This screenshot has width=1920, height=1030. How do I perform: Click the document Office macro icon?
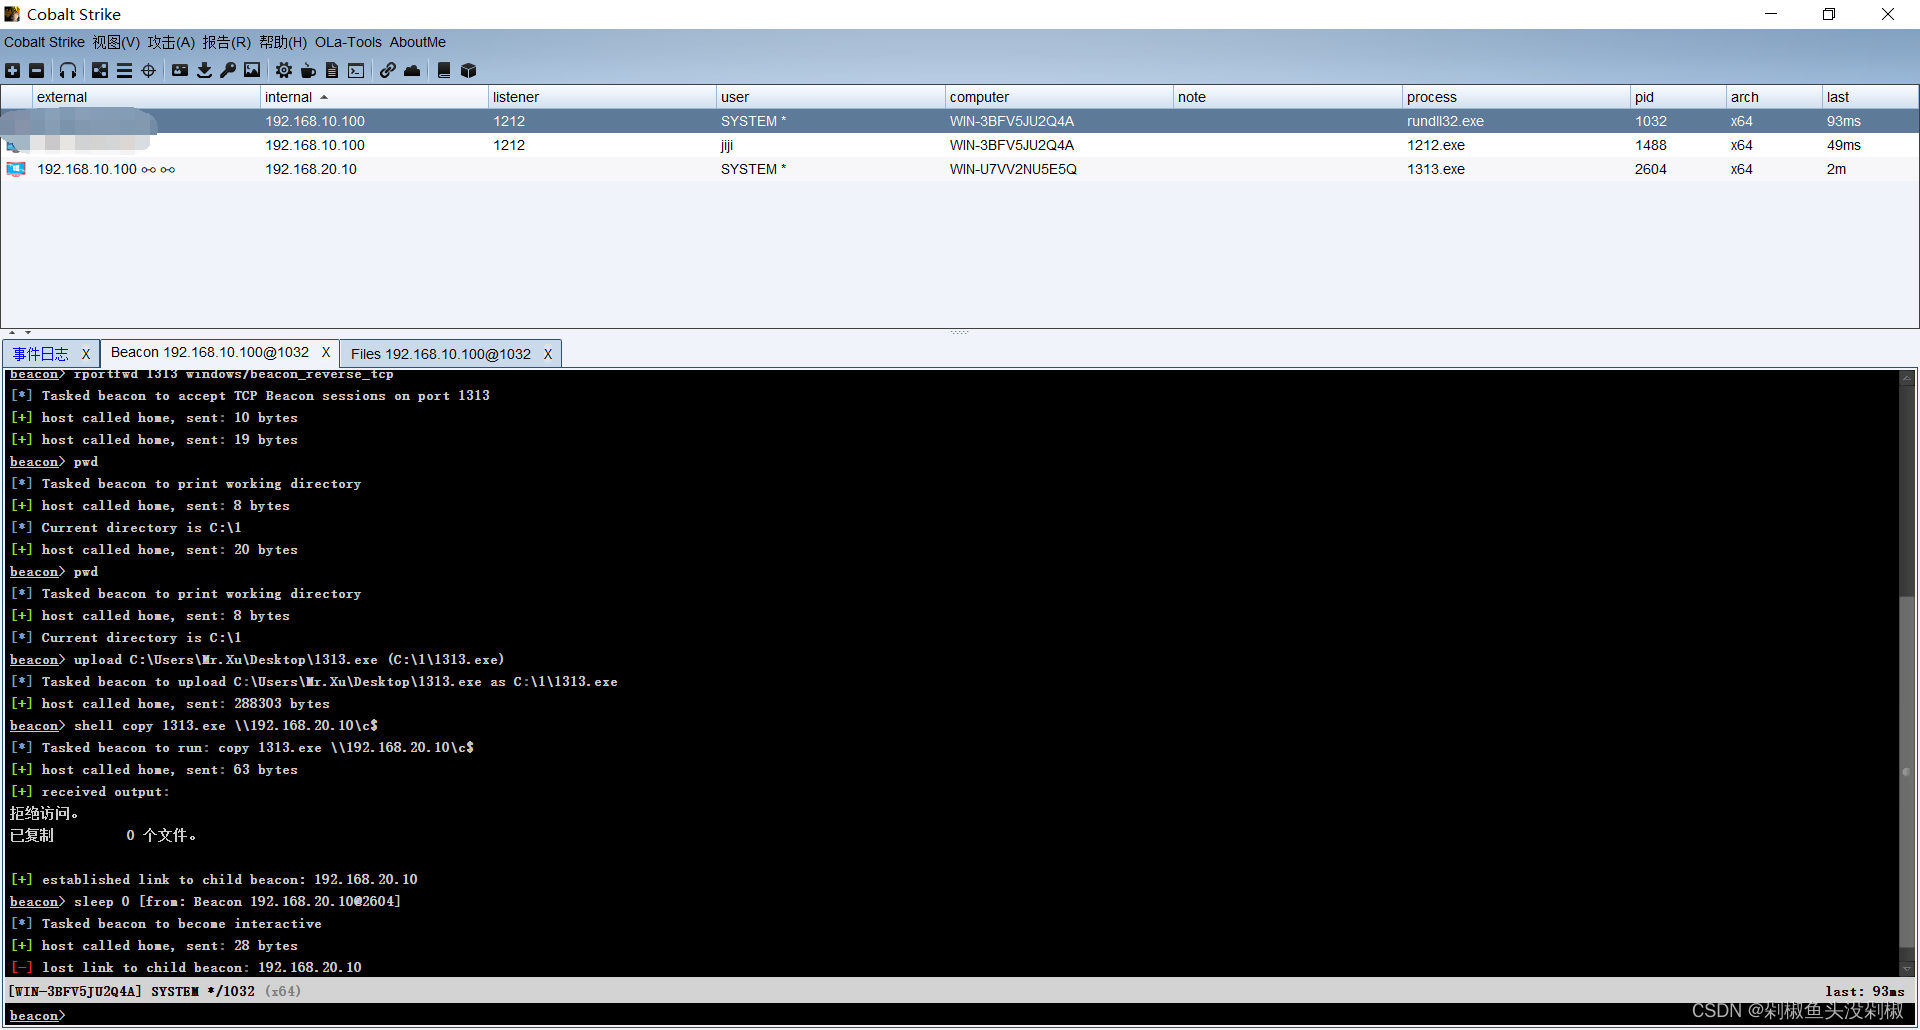click(332, 70)
